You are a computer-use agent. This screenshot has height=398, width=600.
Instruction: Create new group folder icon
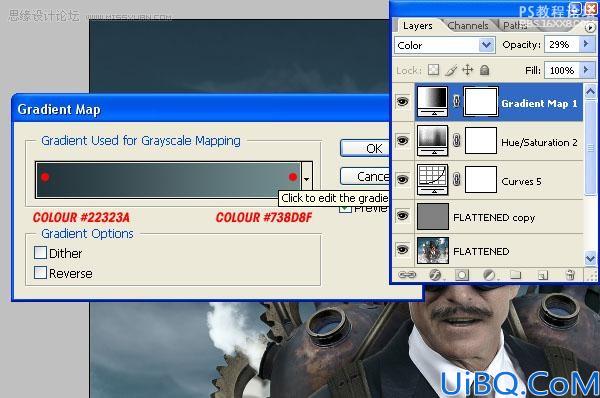(515, 275)
